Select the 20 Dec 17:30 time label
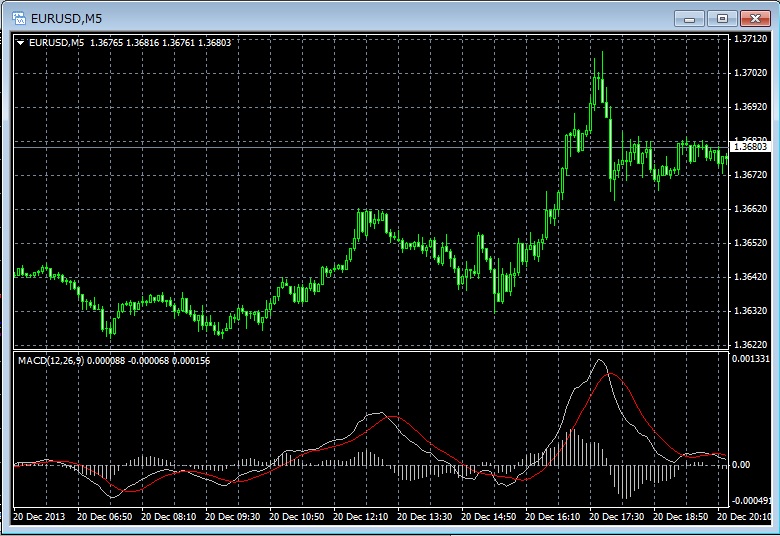Screen dimensions: 780x536 pos(617,517)
